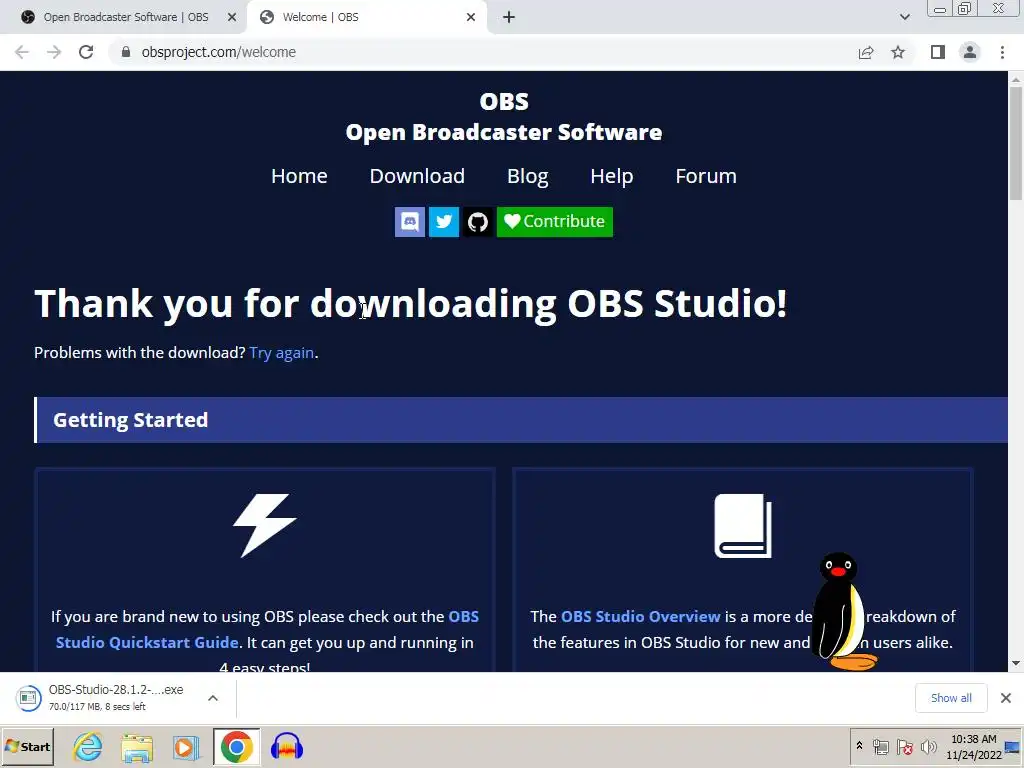Switch to Open Broadcaster Software tab

click(x=124, y=17)
